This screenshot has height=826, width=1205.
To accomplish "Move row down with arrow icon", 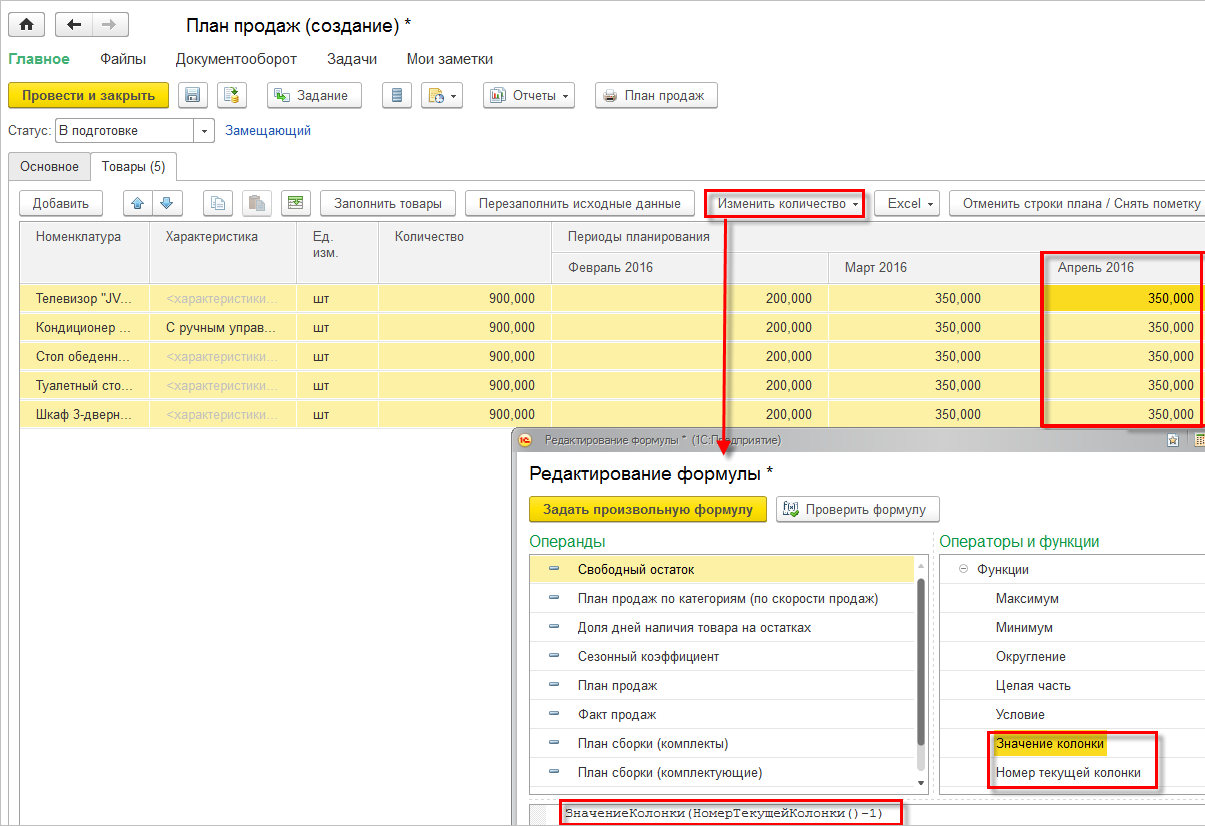I will point(166,203).
